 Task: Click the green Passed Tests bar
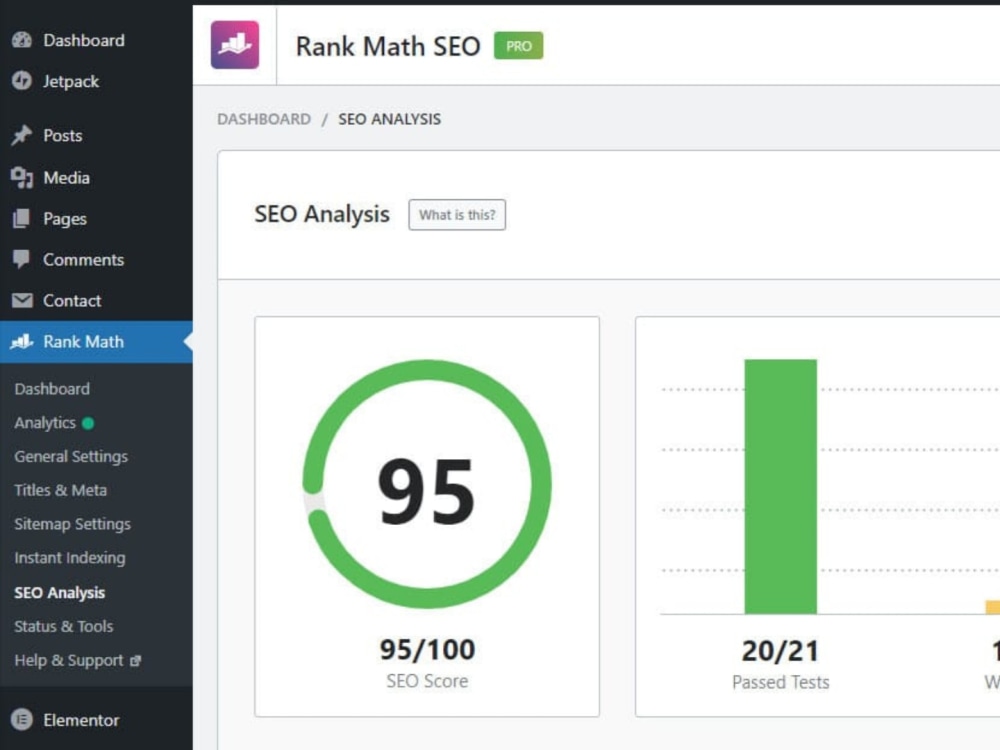coord(781,487)
